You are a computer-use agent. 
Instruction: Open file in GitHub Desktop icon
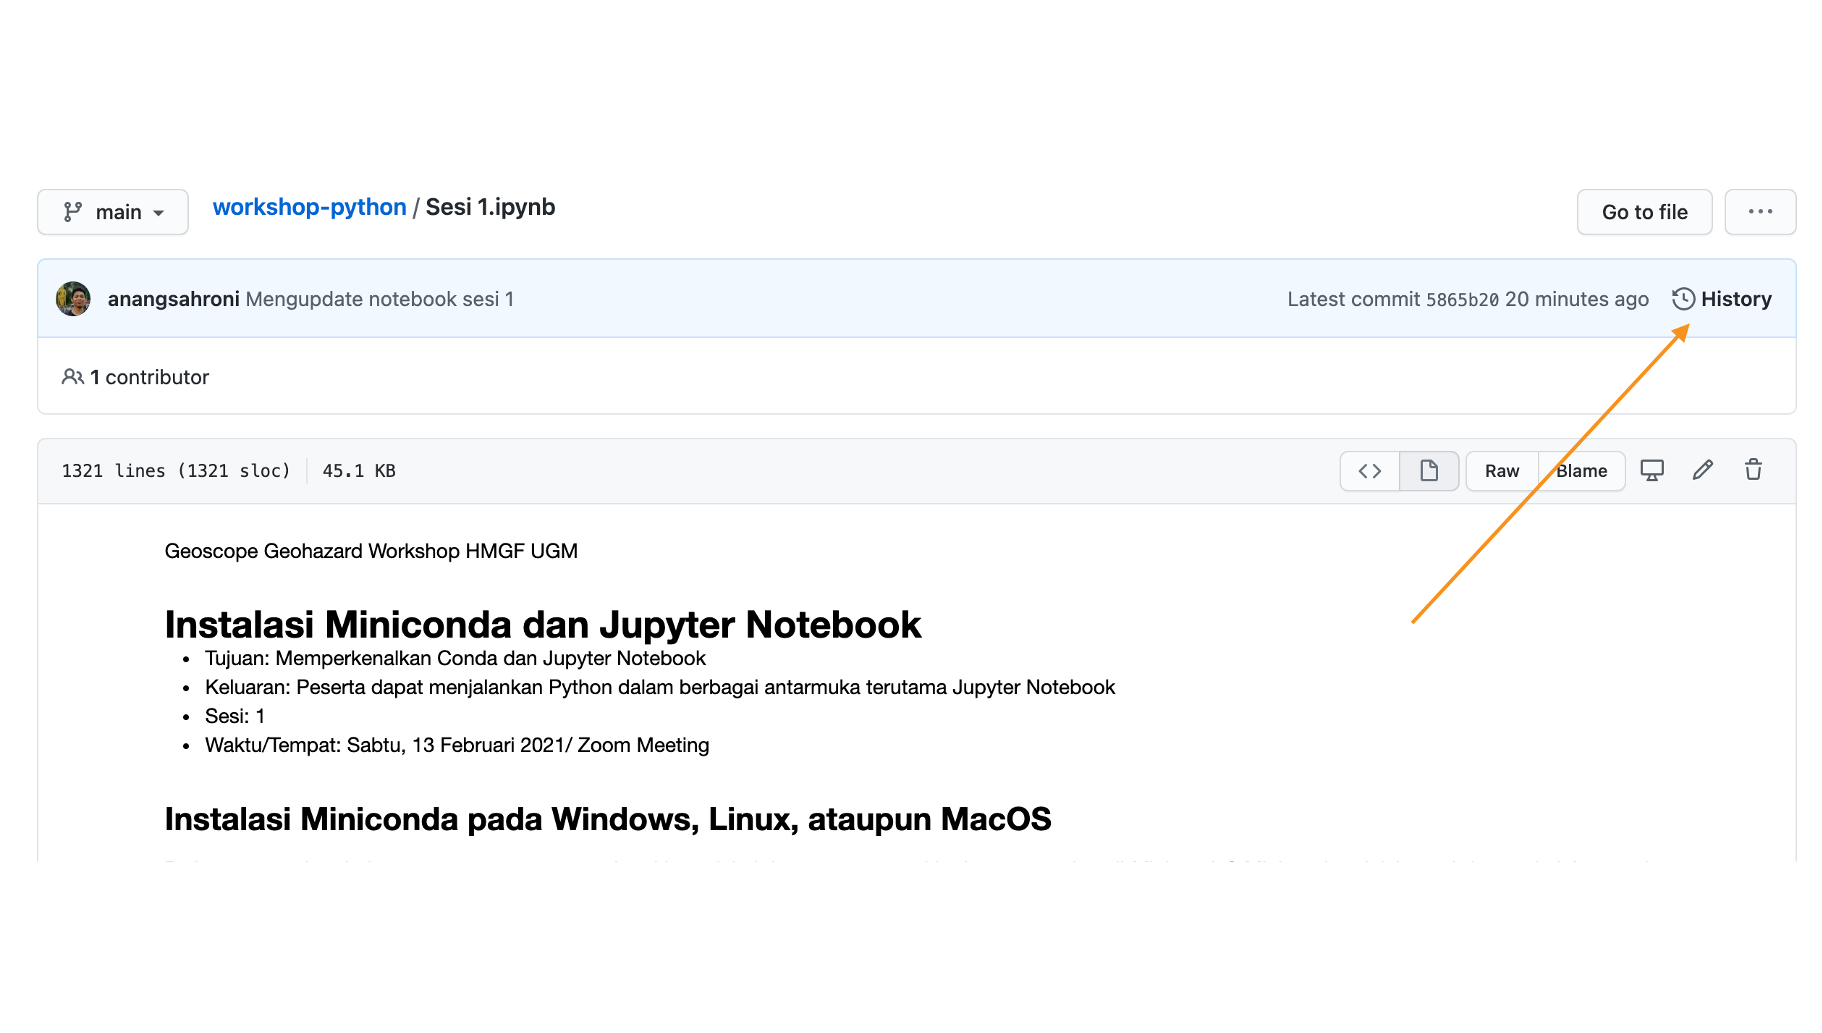point(1652,470)
